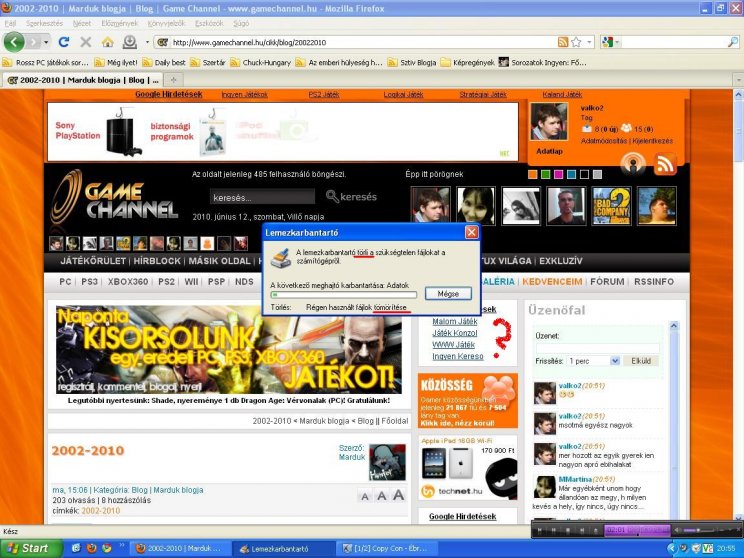Screen dimensions: 744x558
Task: Switch to Copy Con taskbar window
Action: point(385,549)
